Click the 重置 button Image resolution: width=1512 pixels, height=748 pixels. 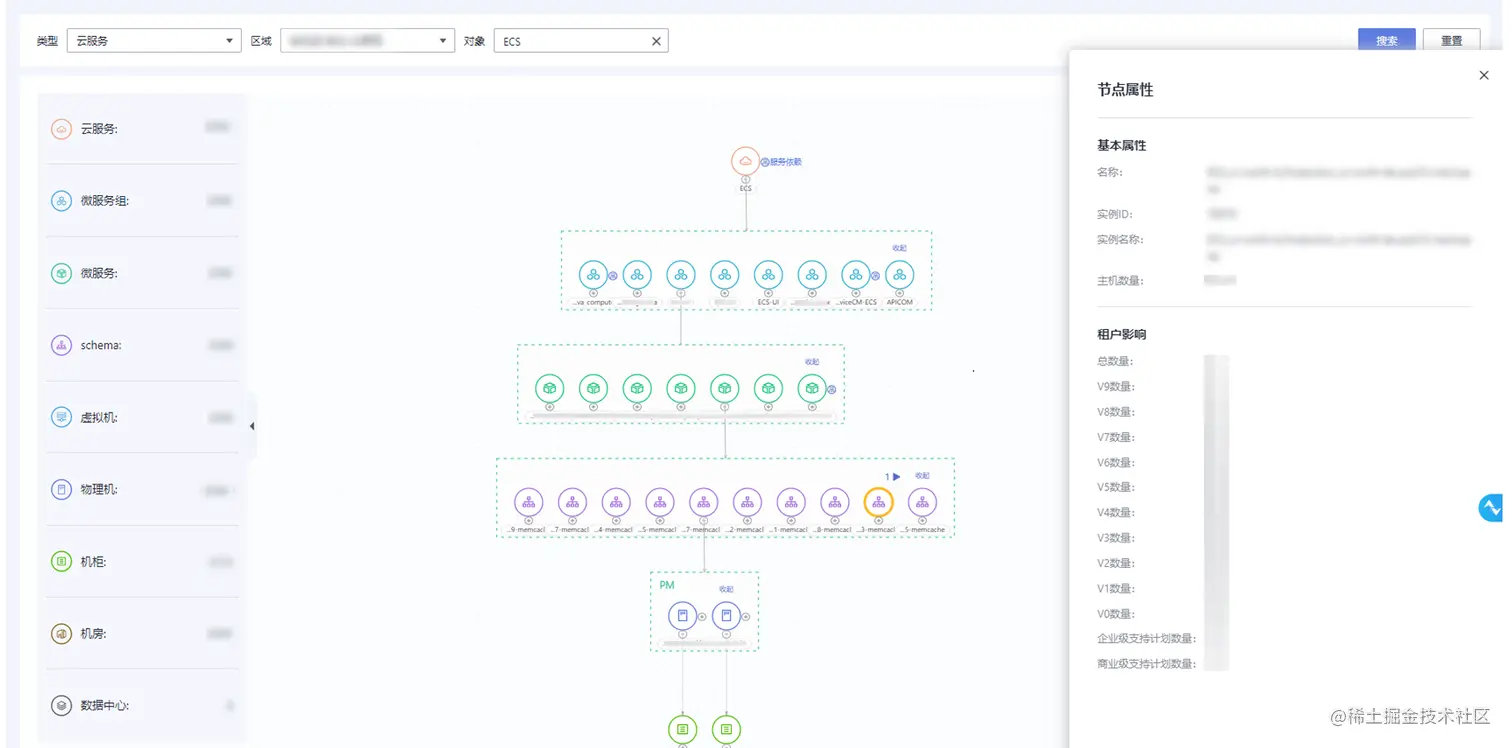[1451, 40]
